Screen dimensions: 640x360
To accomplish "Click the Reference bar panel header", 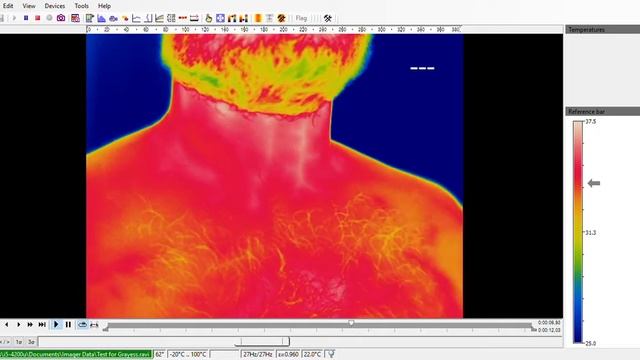I will coord(602,111).
